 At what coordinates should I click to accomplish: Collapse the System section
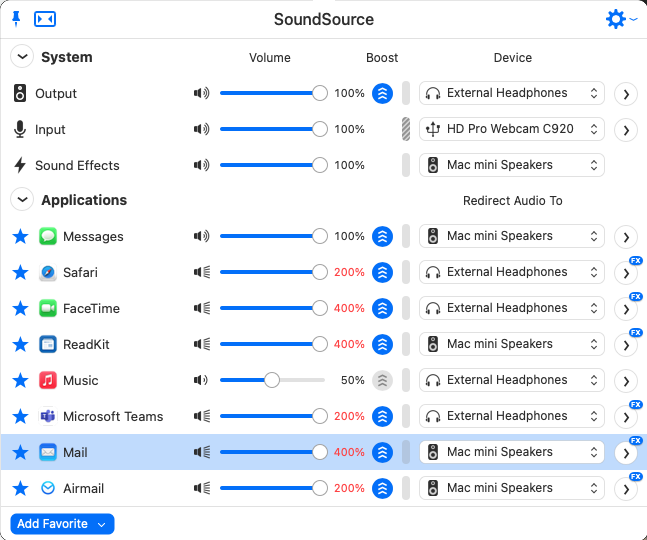coord(21,57)
